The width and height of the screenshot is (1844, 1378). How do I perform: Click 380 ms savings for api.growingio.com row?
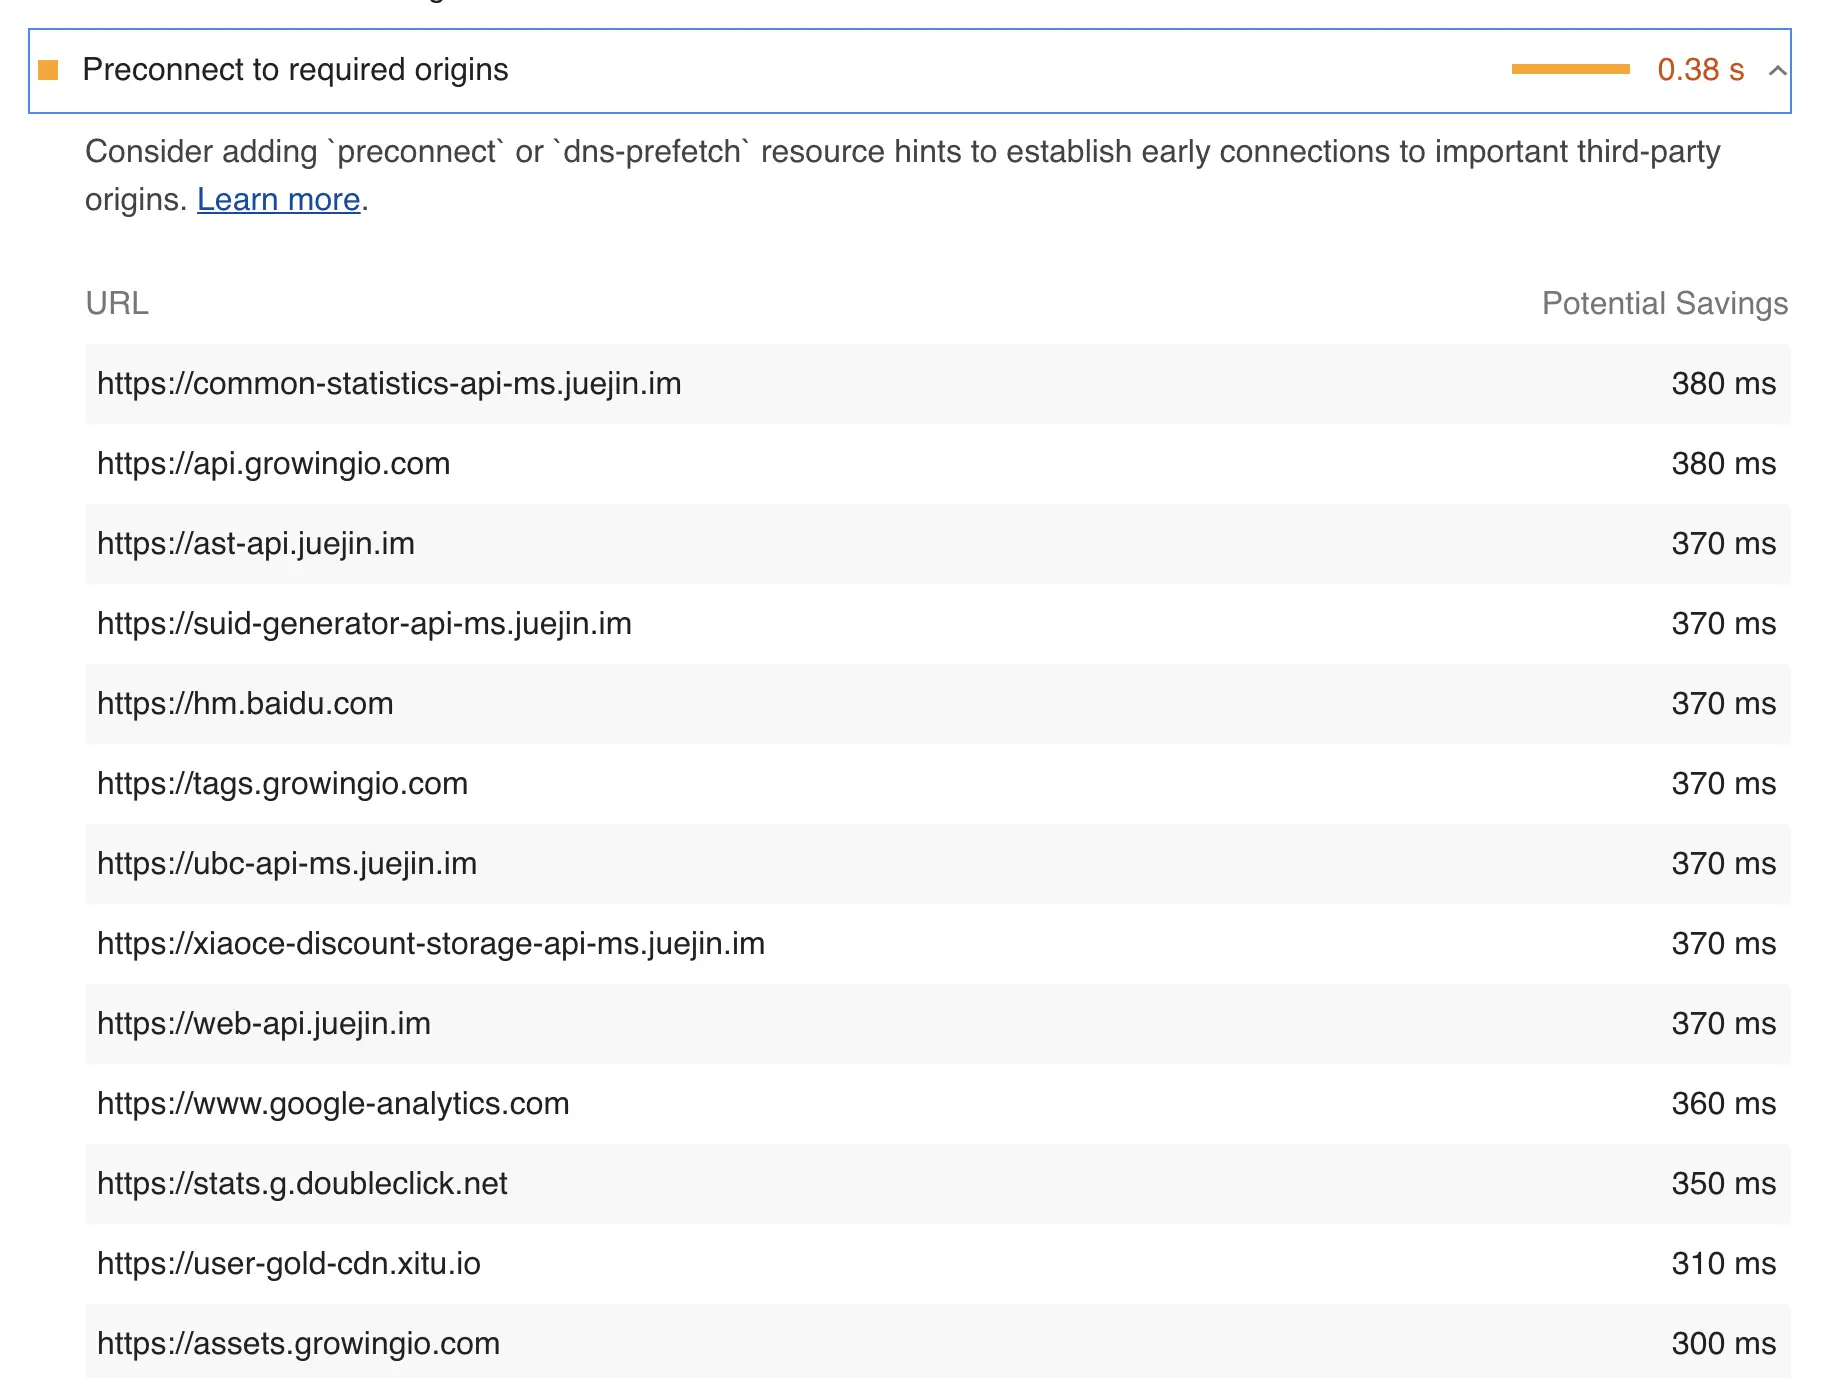[x=1723, y=464]
